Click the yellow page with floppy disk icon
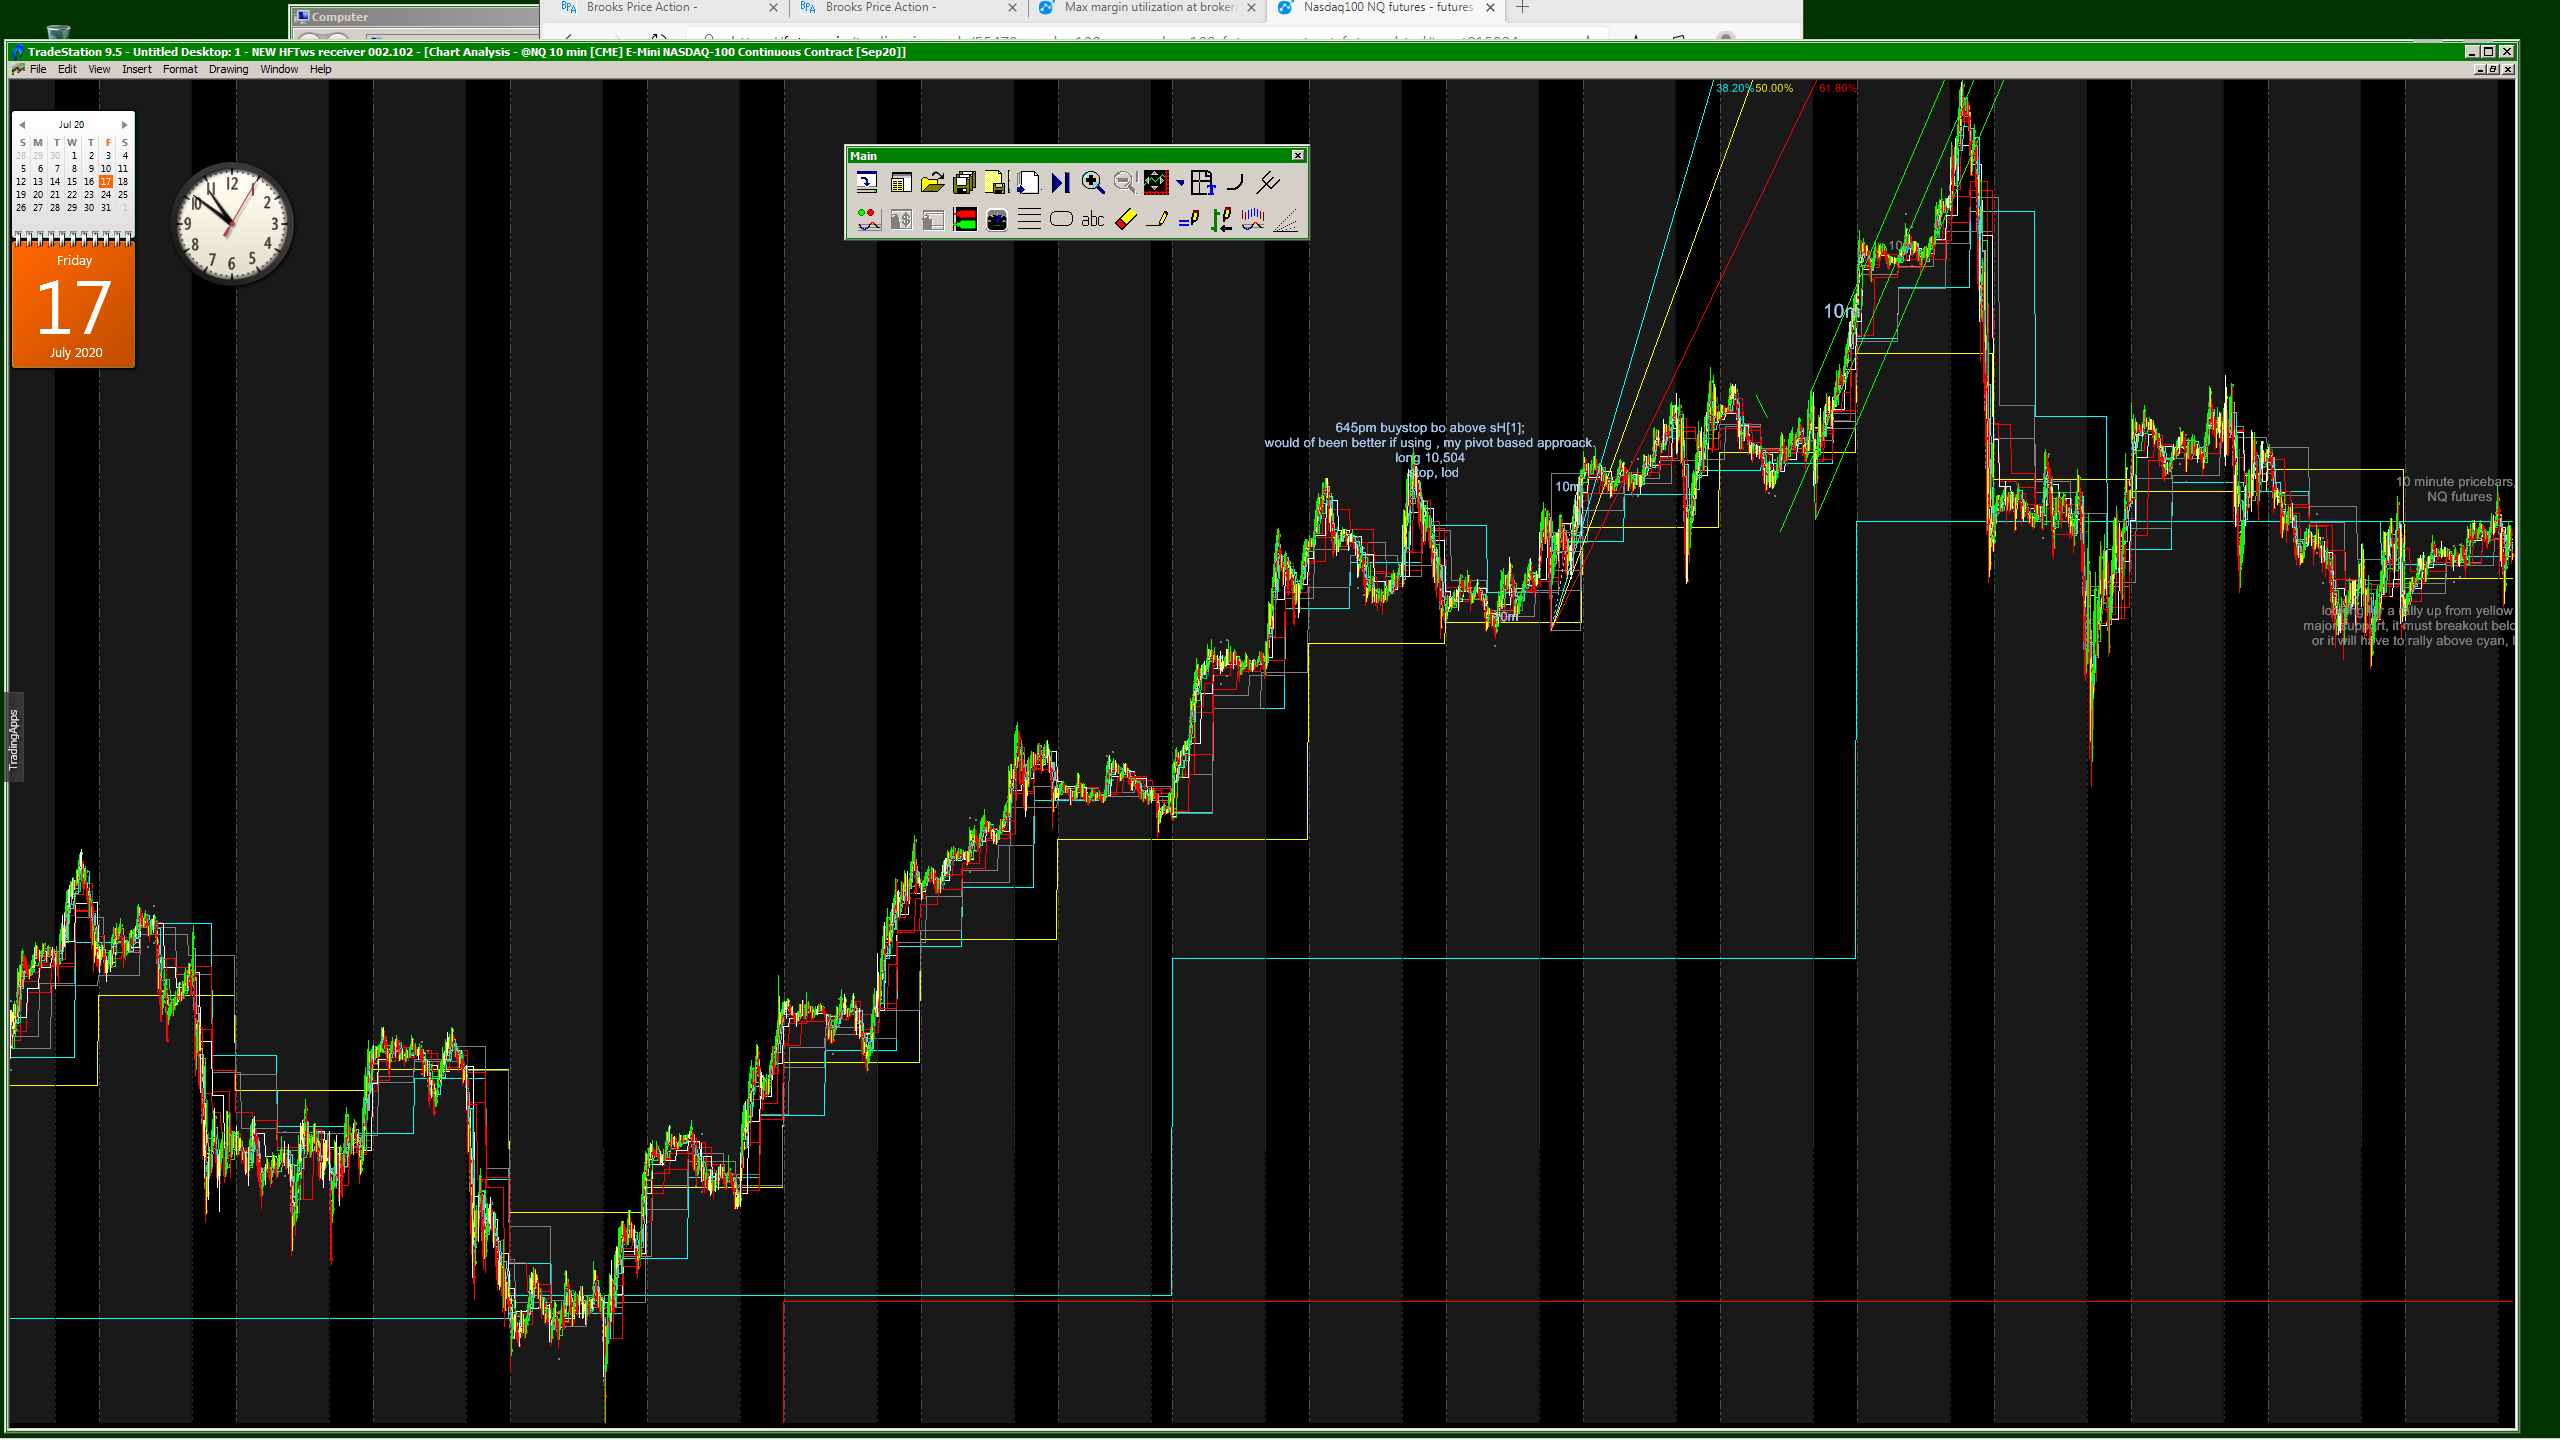This screenshot has height=1440, width=2560. pos(996,182)
